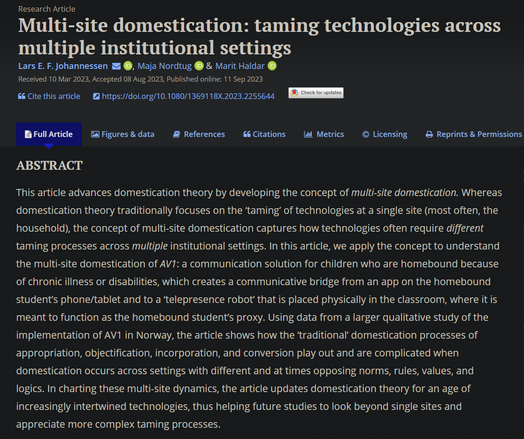Open the doi.org/10.1080/1369118X.2023.2255644 link
Viewport: 524px width, 439px height.
coord(188,96)
